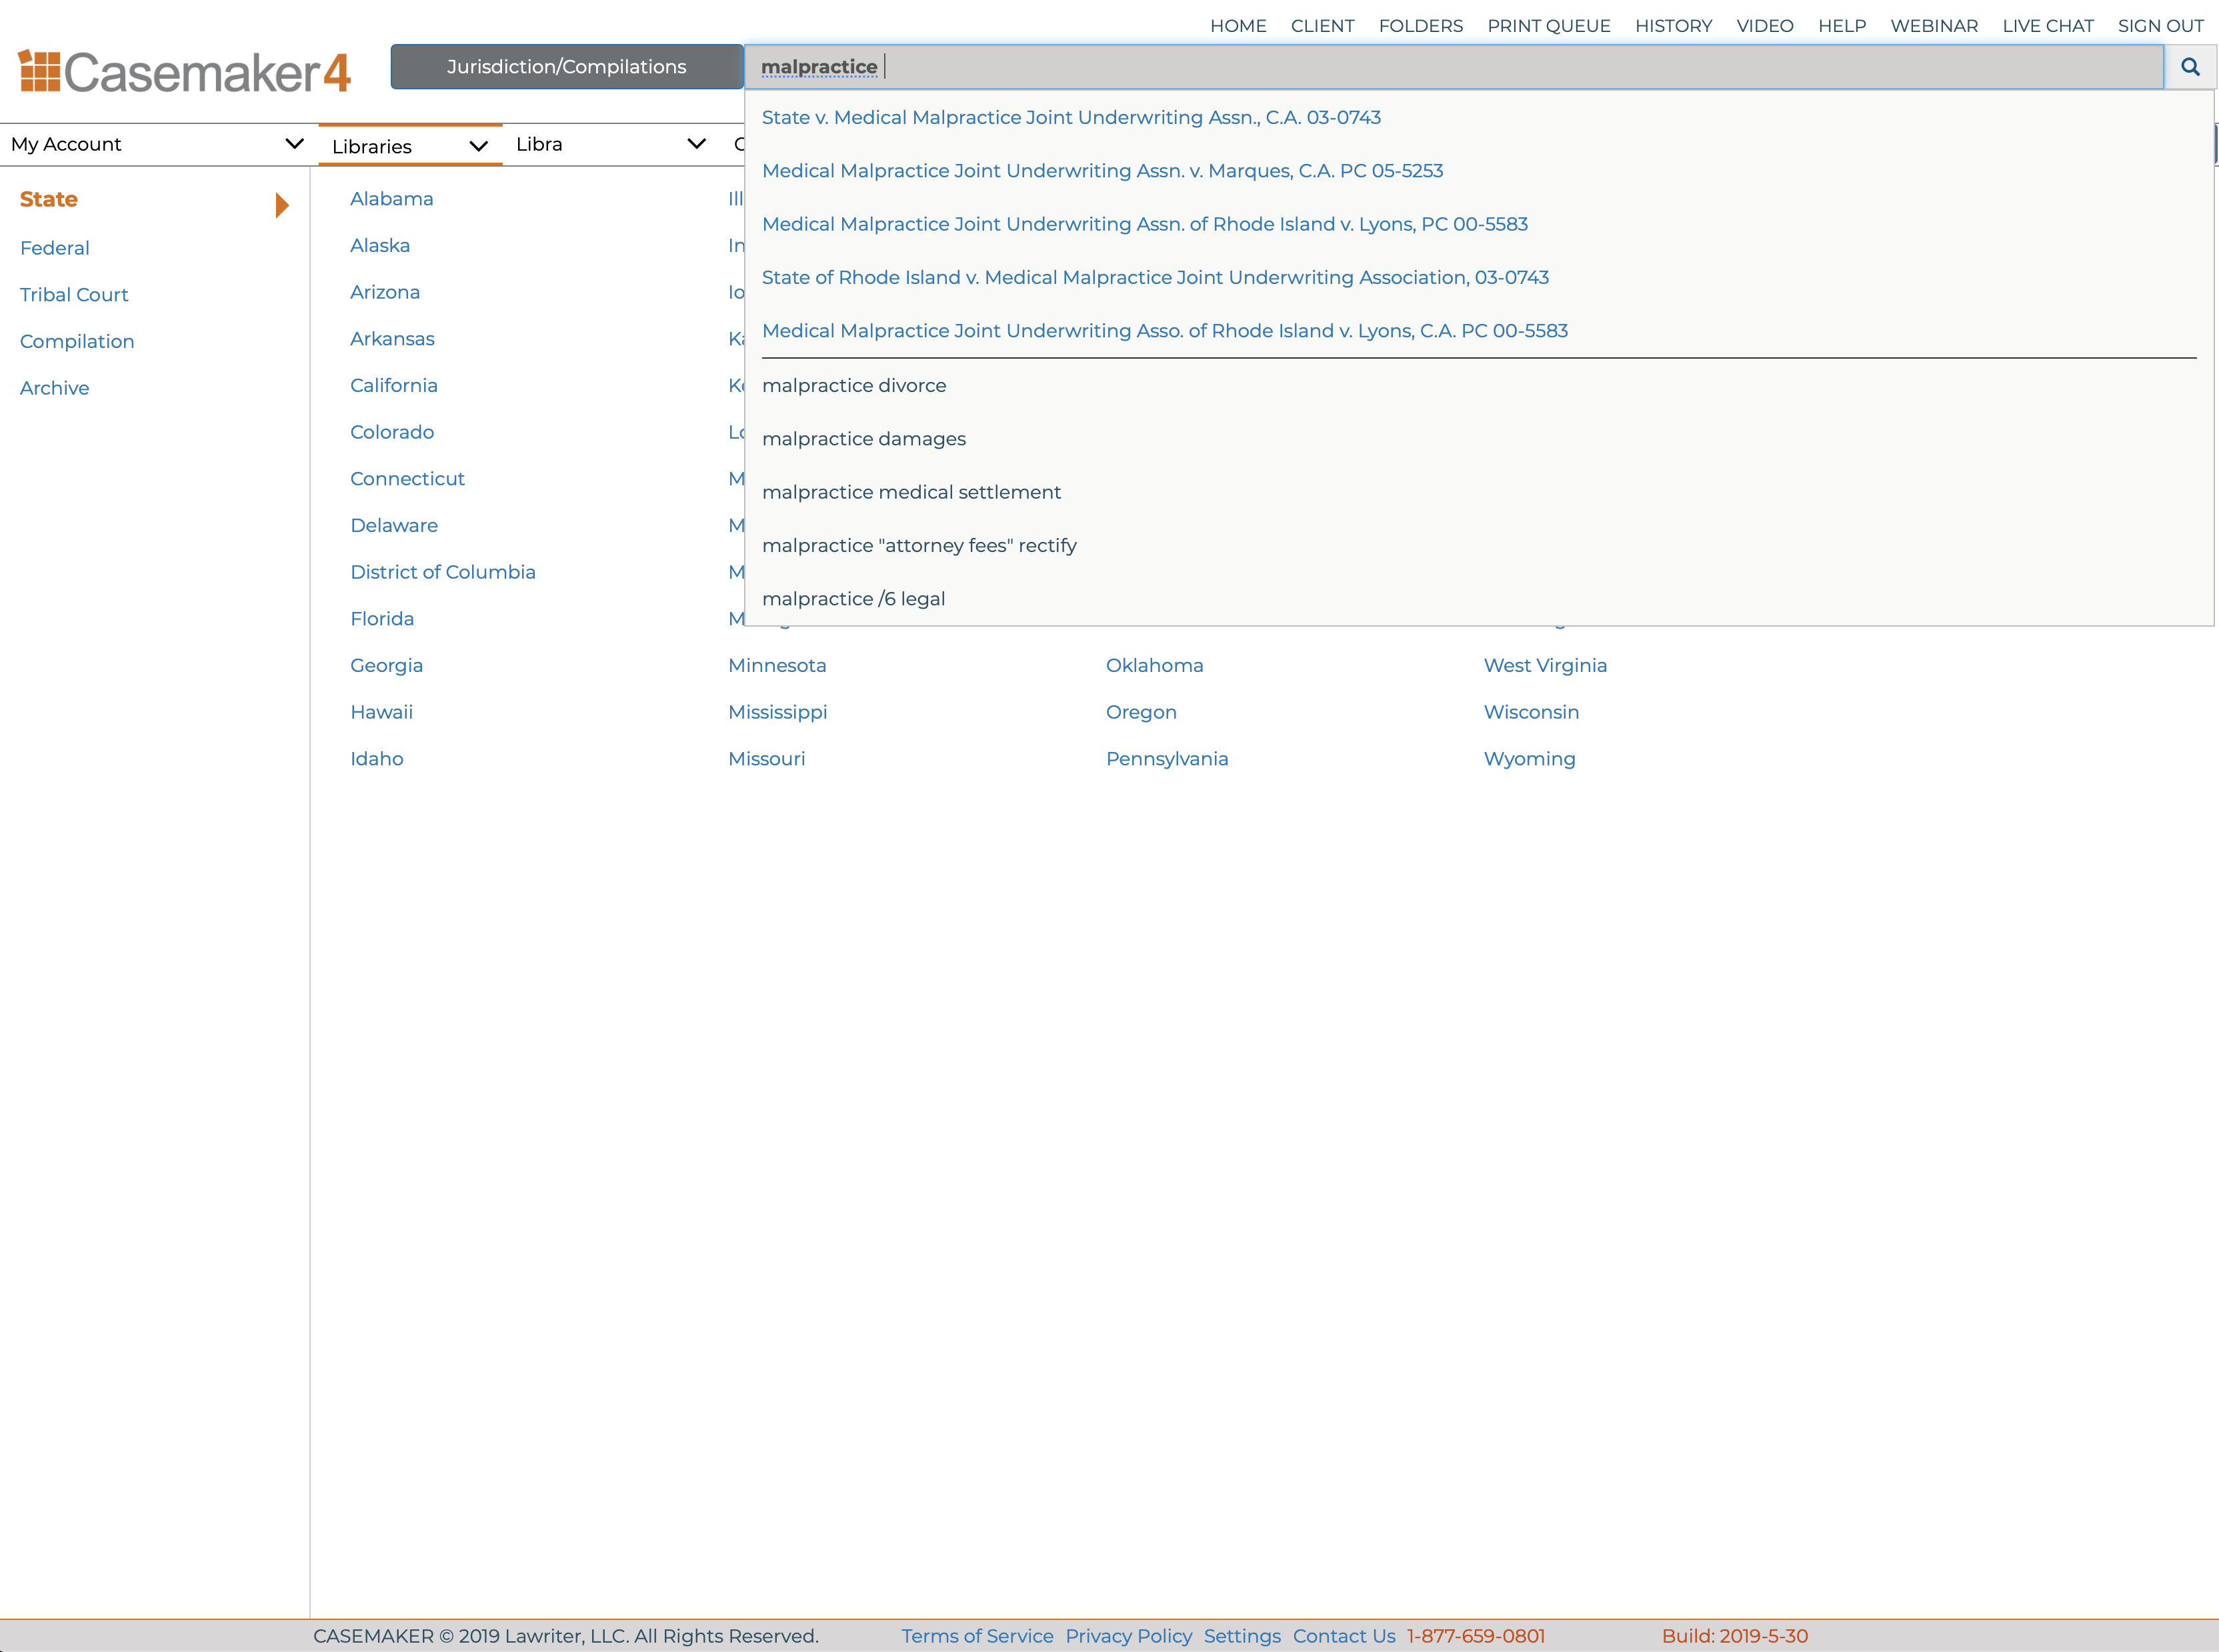Click Terms of Service footer link
This screenshot has width=2219, height=1652.
click(x=976, y=1635)
